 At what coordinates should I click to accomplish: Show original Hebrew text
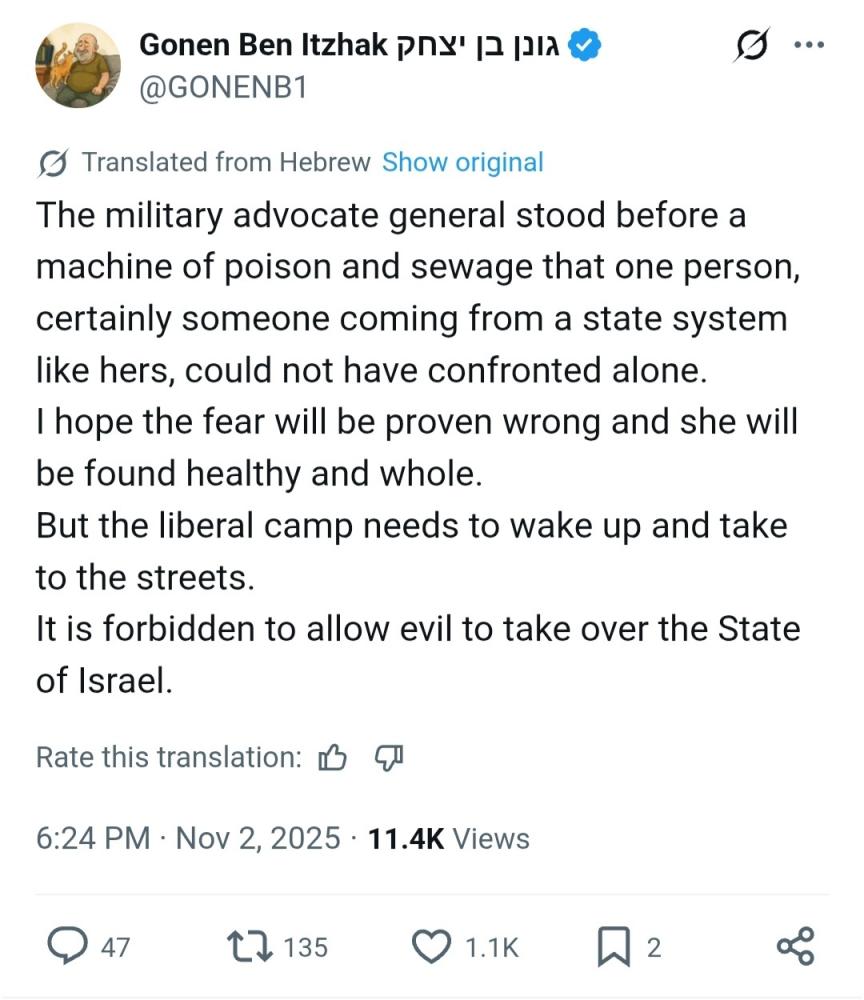tap(462, 162)
